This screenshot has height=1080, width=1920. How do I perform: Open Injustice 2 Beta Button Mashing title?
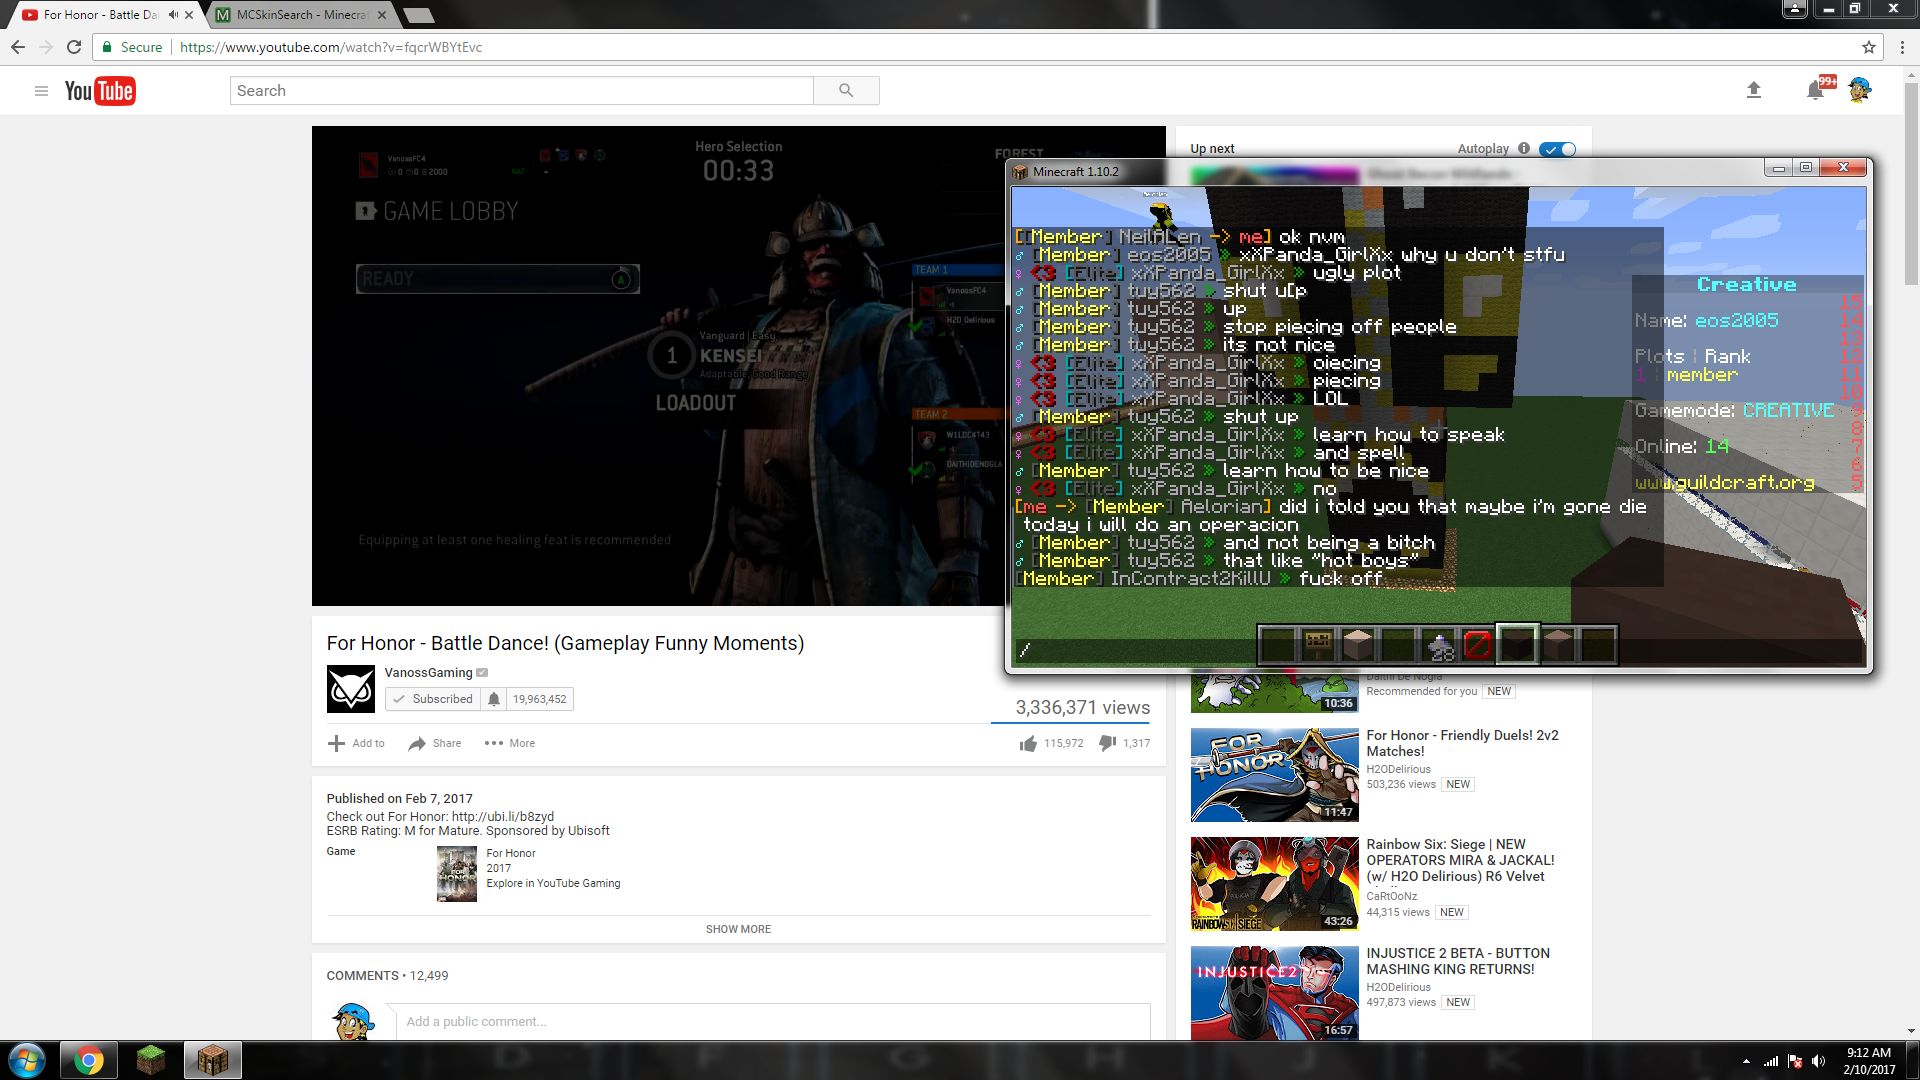(x=1458, y=961)
